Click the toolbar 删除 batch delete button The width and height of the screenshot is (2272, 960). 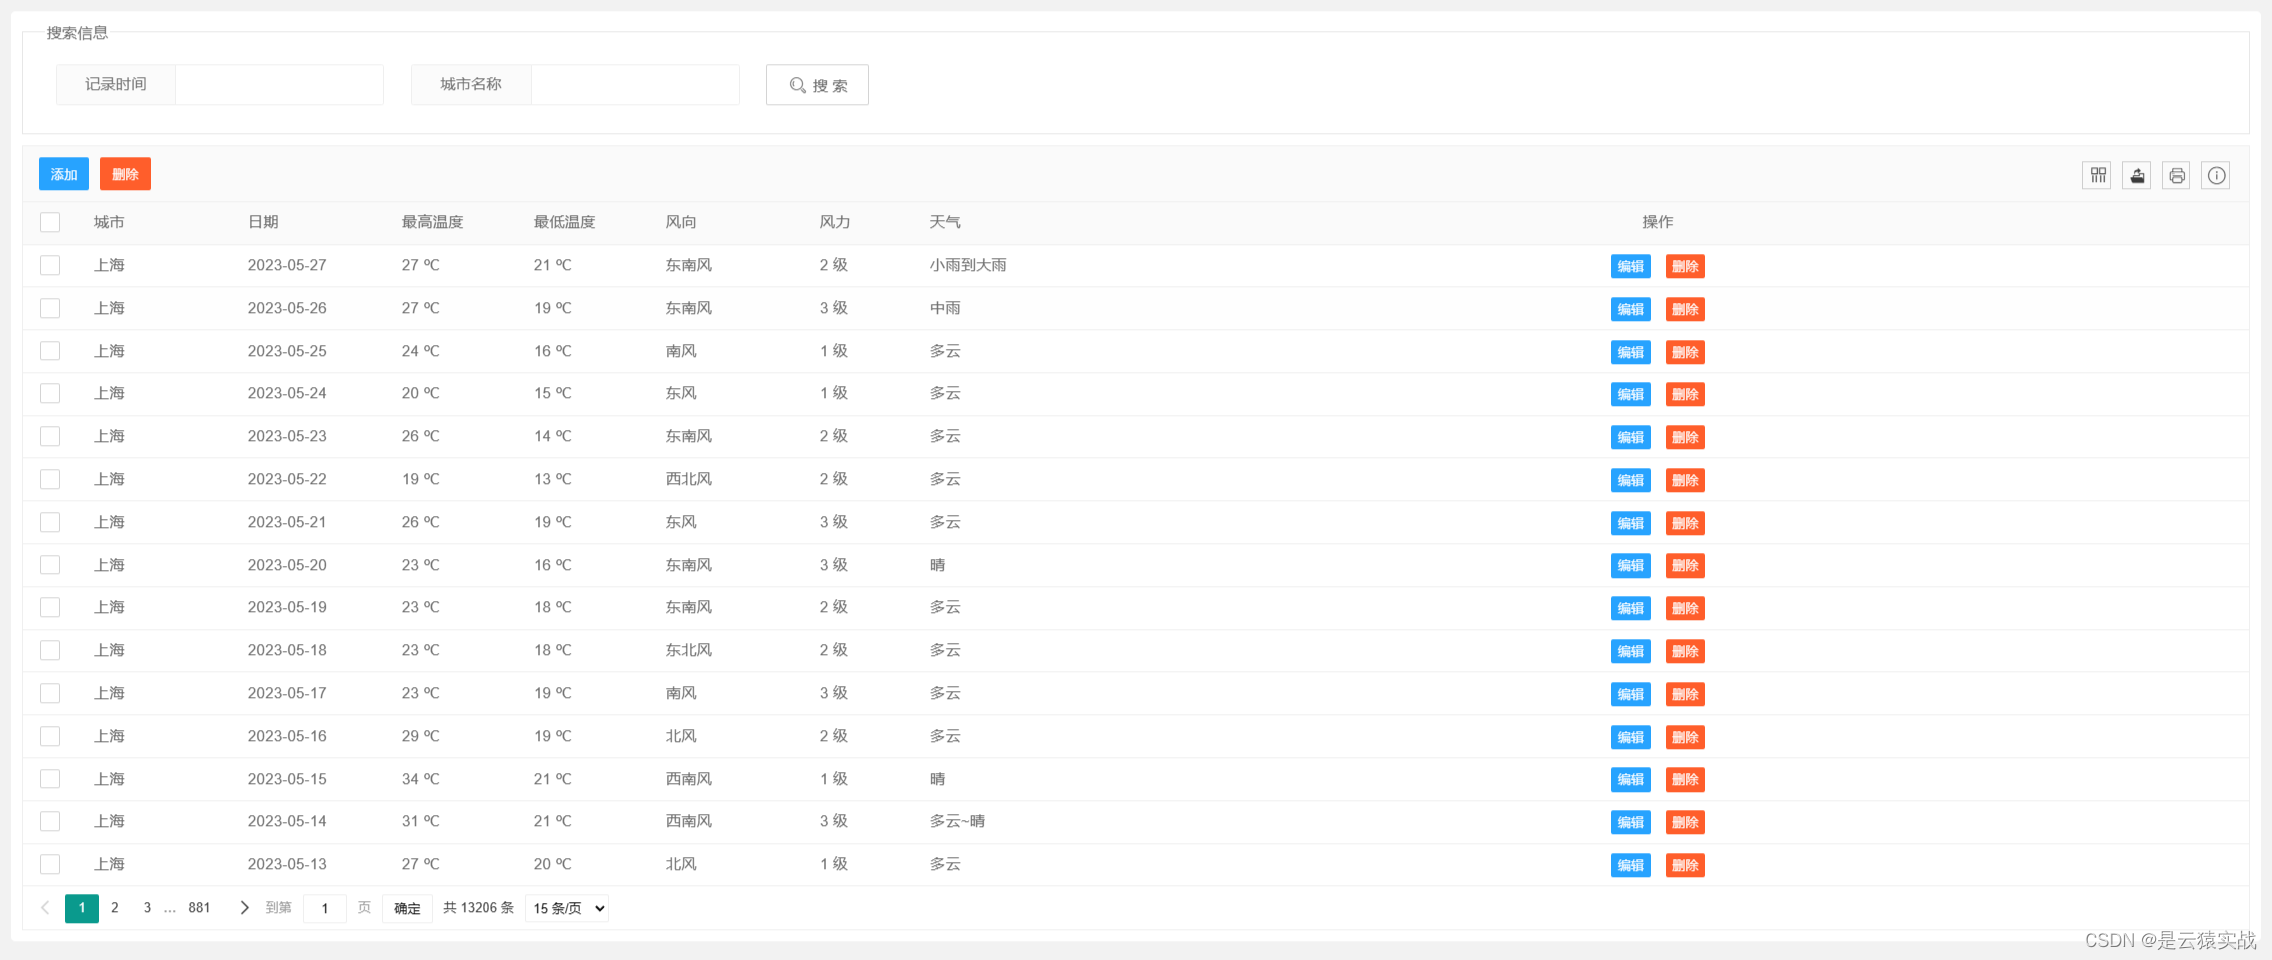pyautogui.click(x=125, y=174)
